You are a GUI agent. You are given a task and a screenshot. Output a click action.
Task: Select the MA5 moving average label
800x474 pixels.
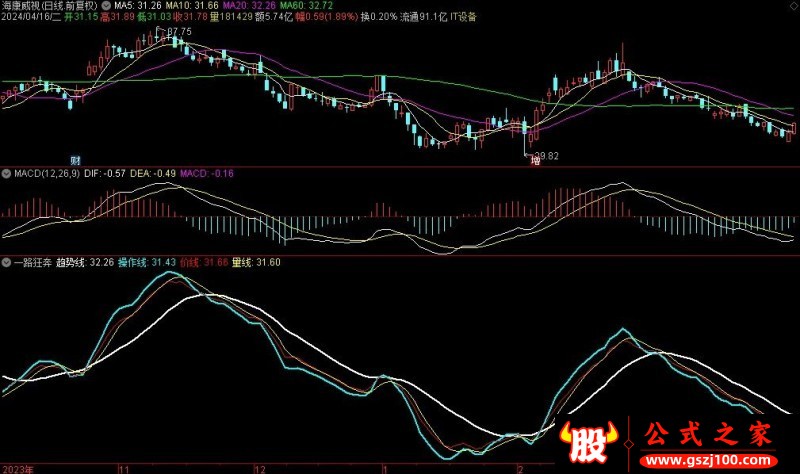pos(134,6)
